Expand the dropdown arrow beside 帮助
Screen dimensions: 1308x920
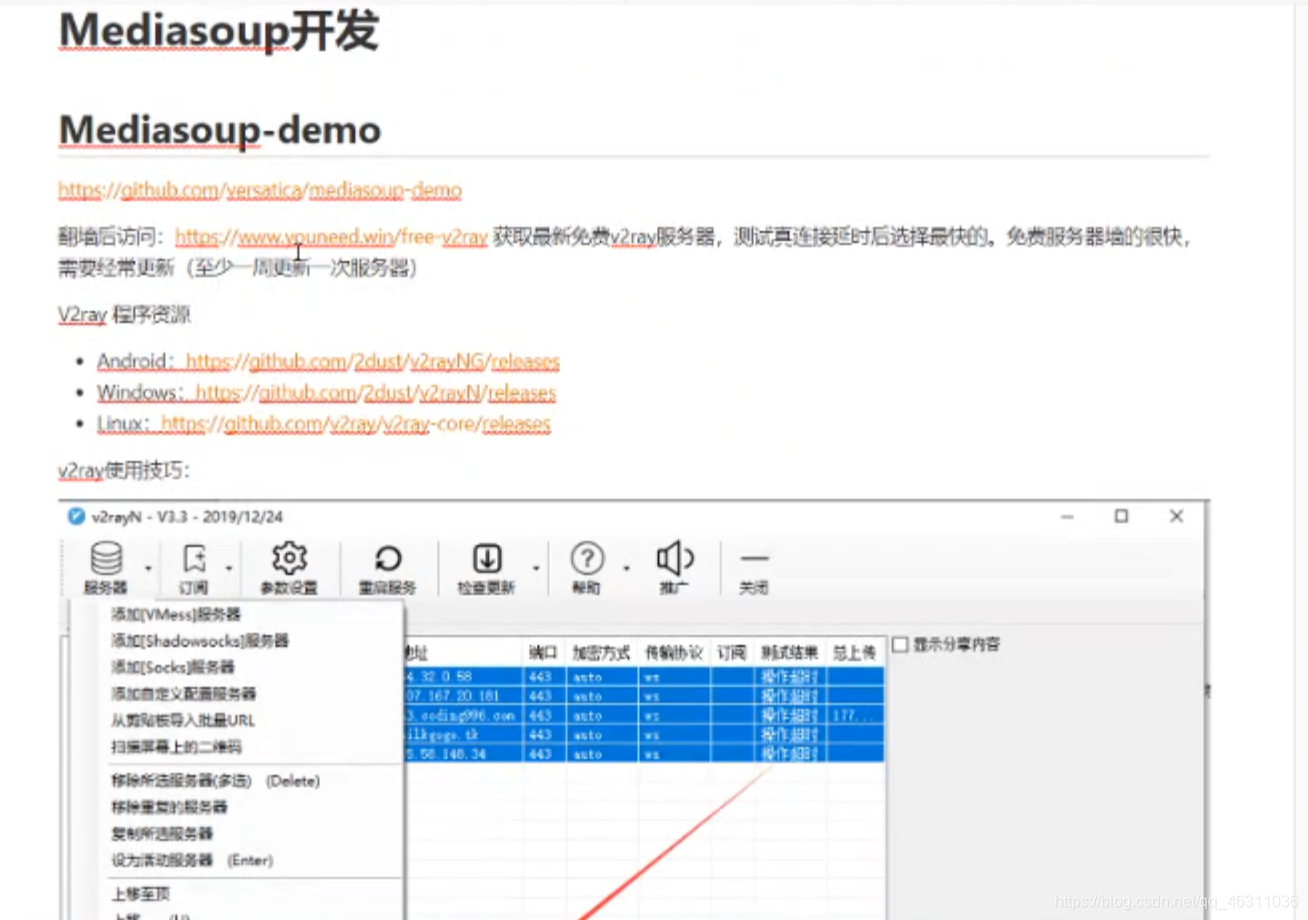[x=626, y=568]
